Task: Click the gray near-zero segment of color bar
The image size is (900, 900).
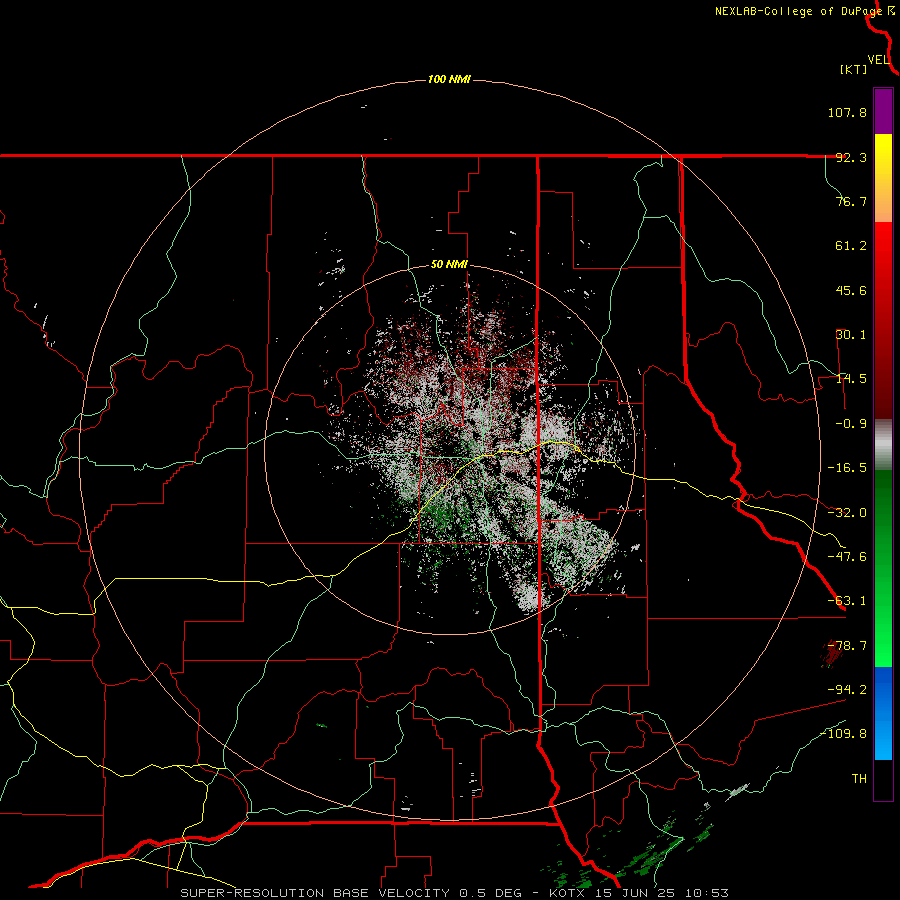Action: (883, 444)
